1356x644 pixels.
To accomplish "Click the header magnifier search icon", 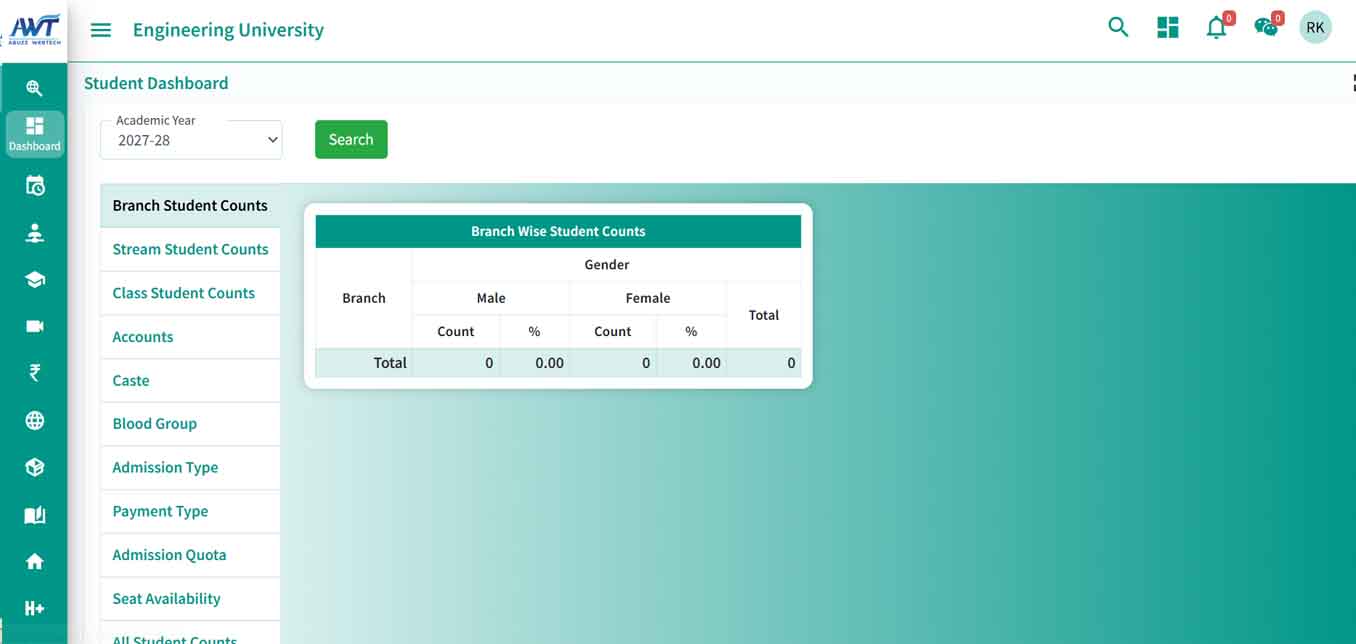I will [x=1118, y=28].
